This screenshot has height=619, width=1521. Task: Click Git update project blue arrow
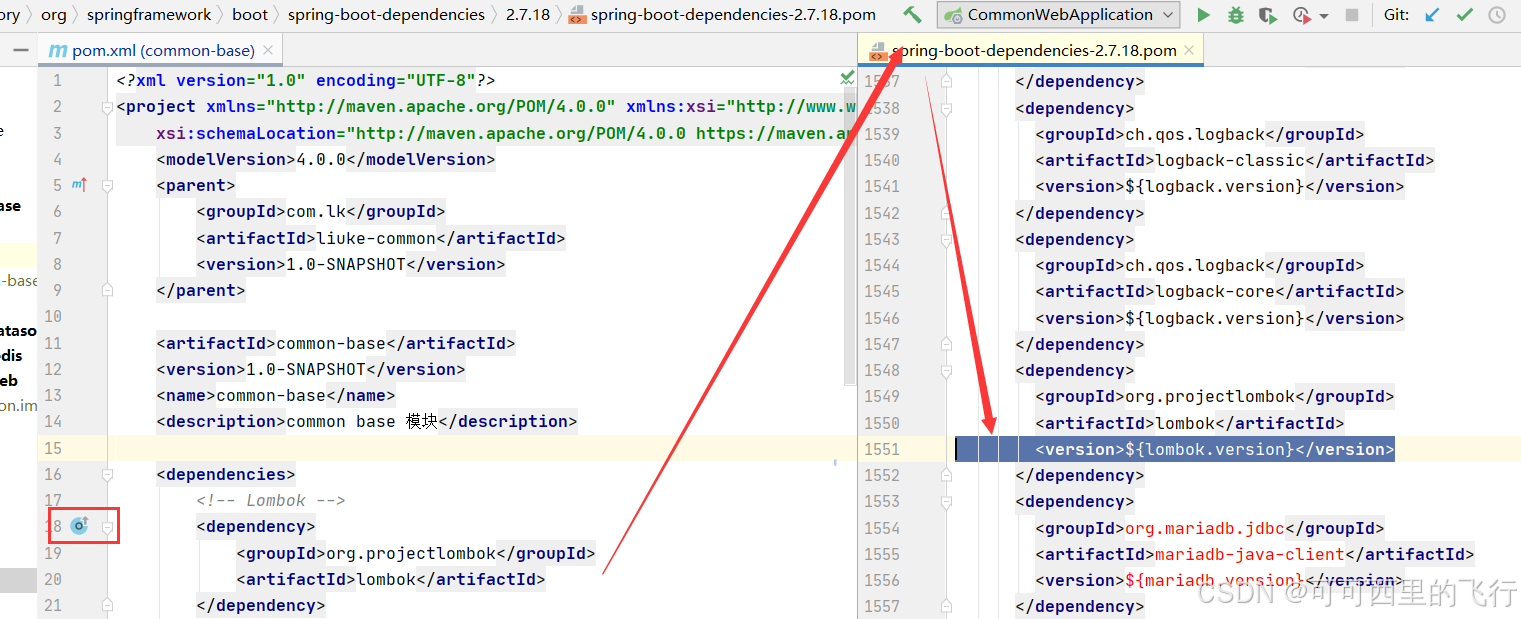1432,15
